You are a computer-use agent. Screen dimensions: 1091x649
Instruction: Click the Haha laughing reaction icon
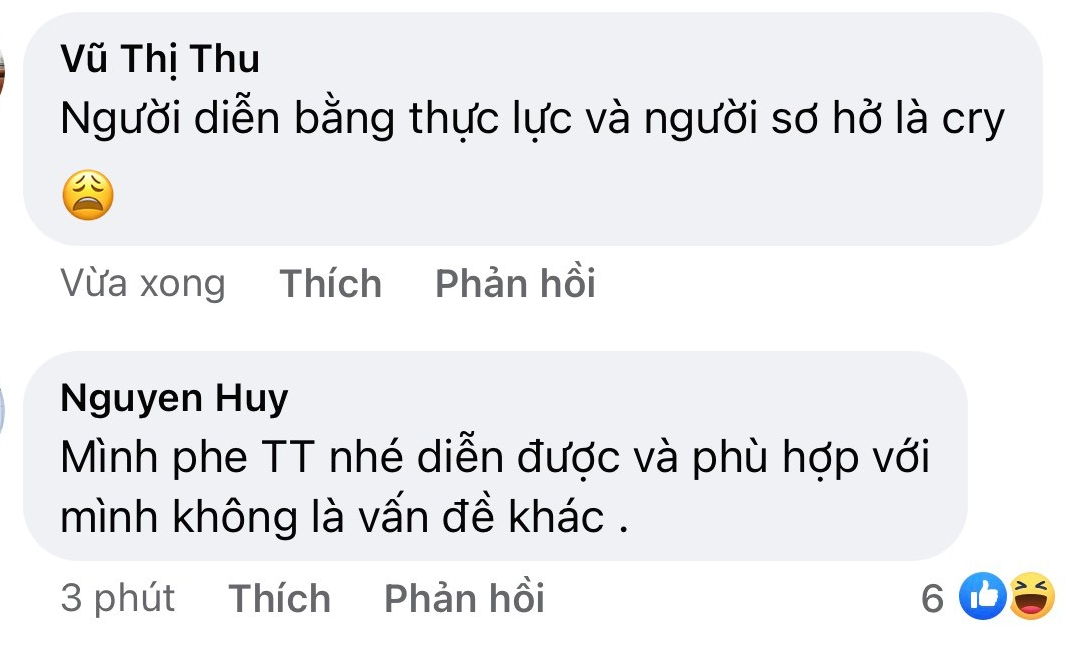pyautogui.click(x=1030, y=598)
